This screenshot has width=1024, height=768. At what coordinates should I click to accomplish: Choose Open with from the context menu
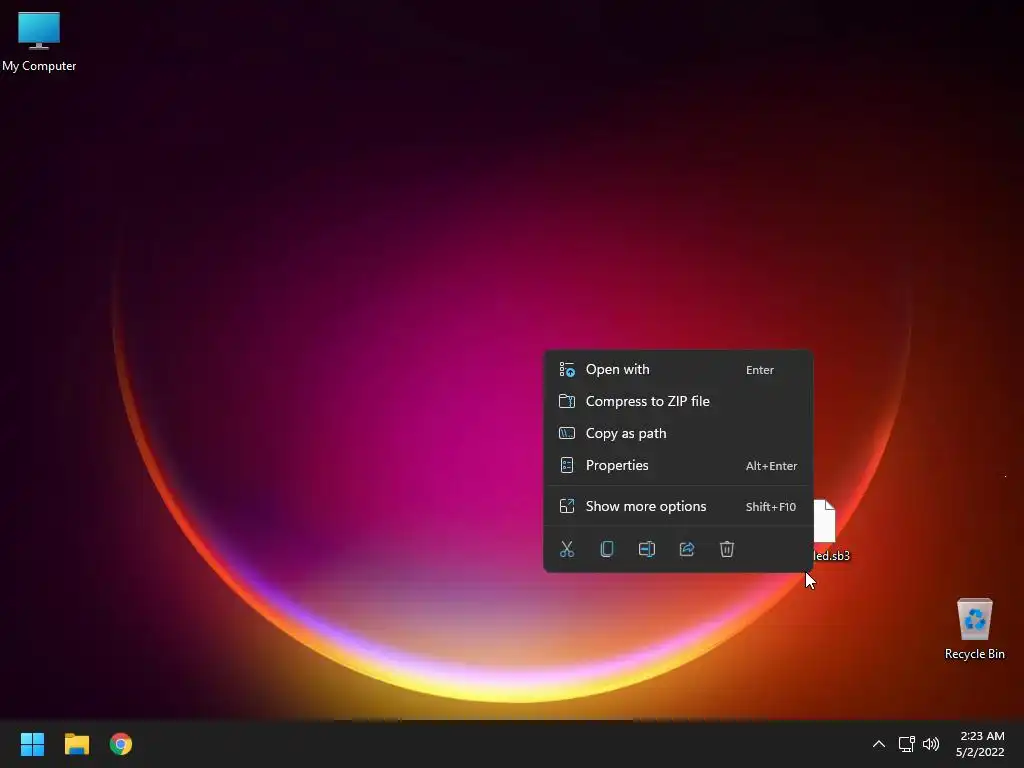point(678,370)
